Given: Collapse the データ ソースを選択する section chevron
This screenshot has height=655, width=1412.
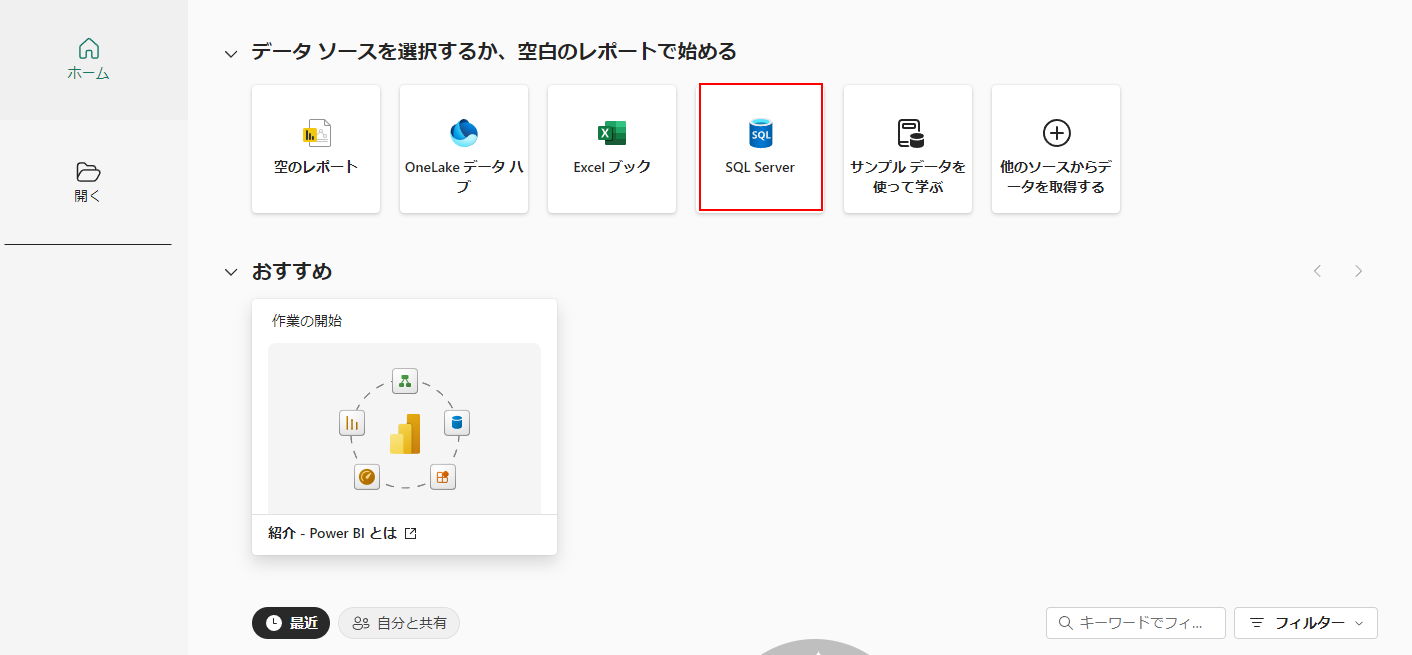Looking at the screenshot, I should [x=231, y=51].
